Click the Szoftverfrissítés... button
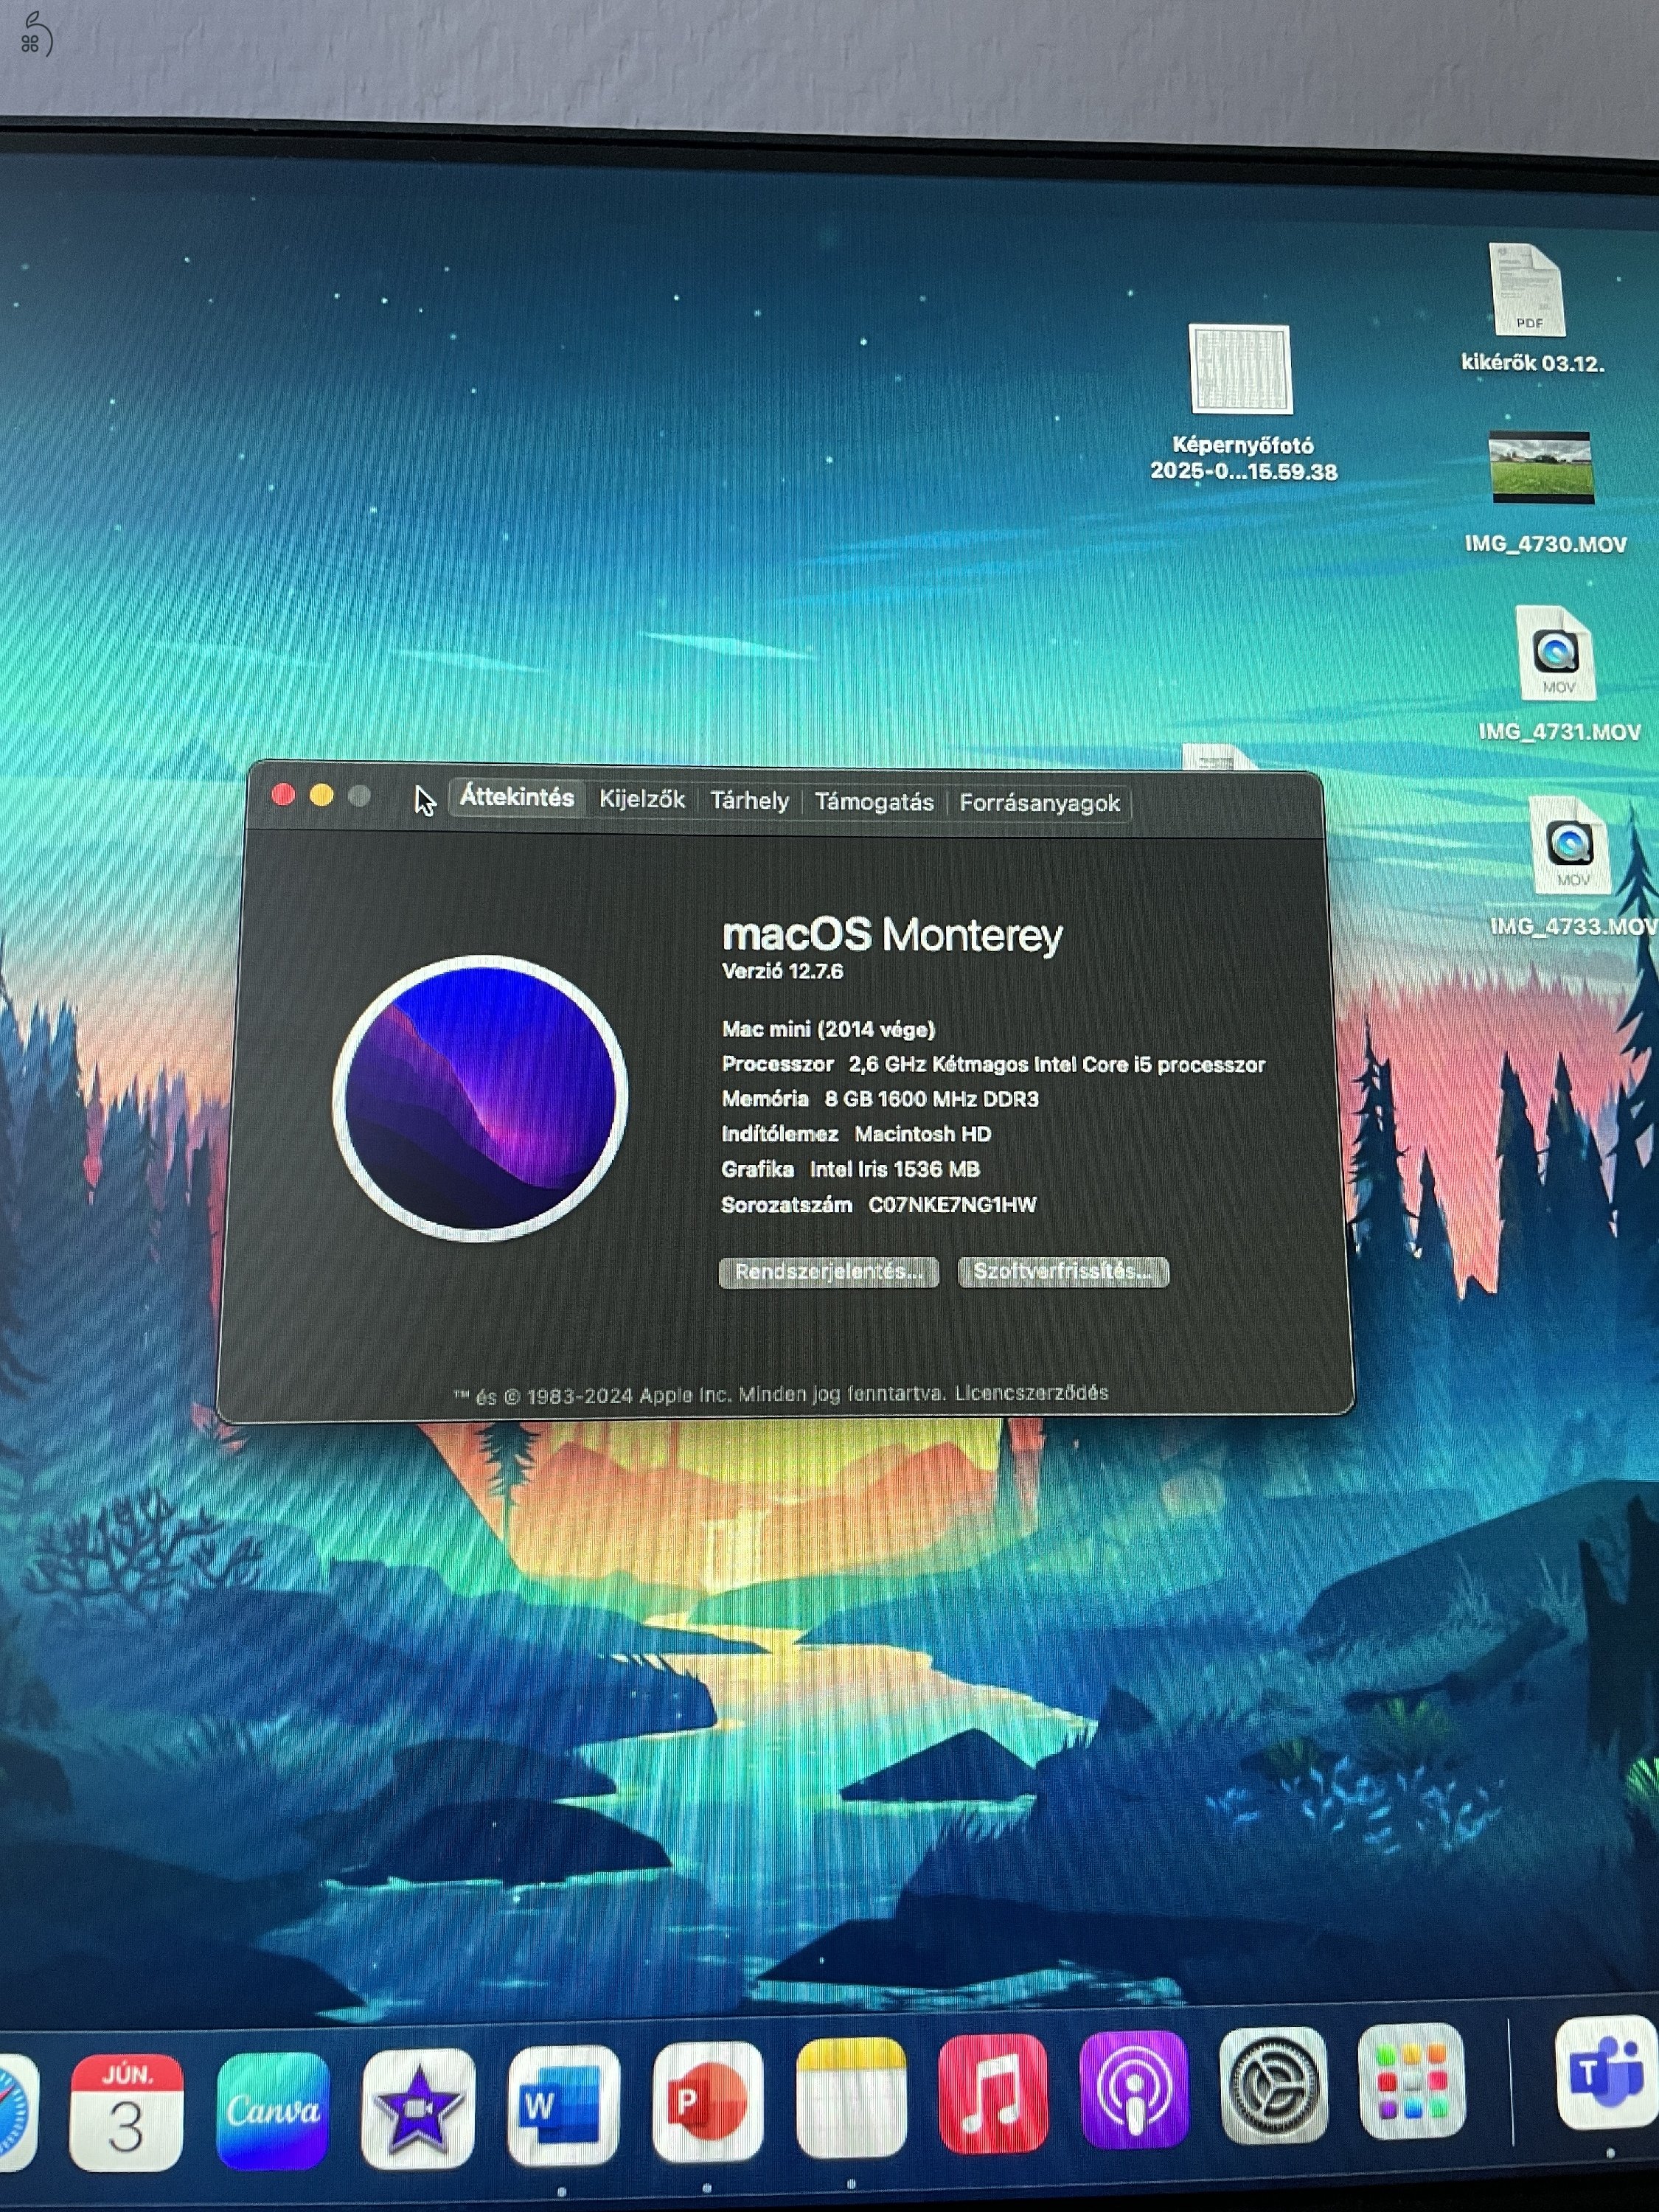The width and height of the screenshot is (1659, 2212). tap(1063, 1272)
